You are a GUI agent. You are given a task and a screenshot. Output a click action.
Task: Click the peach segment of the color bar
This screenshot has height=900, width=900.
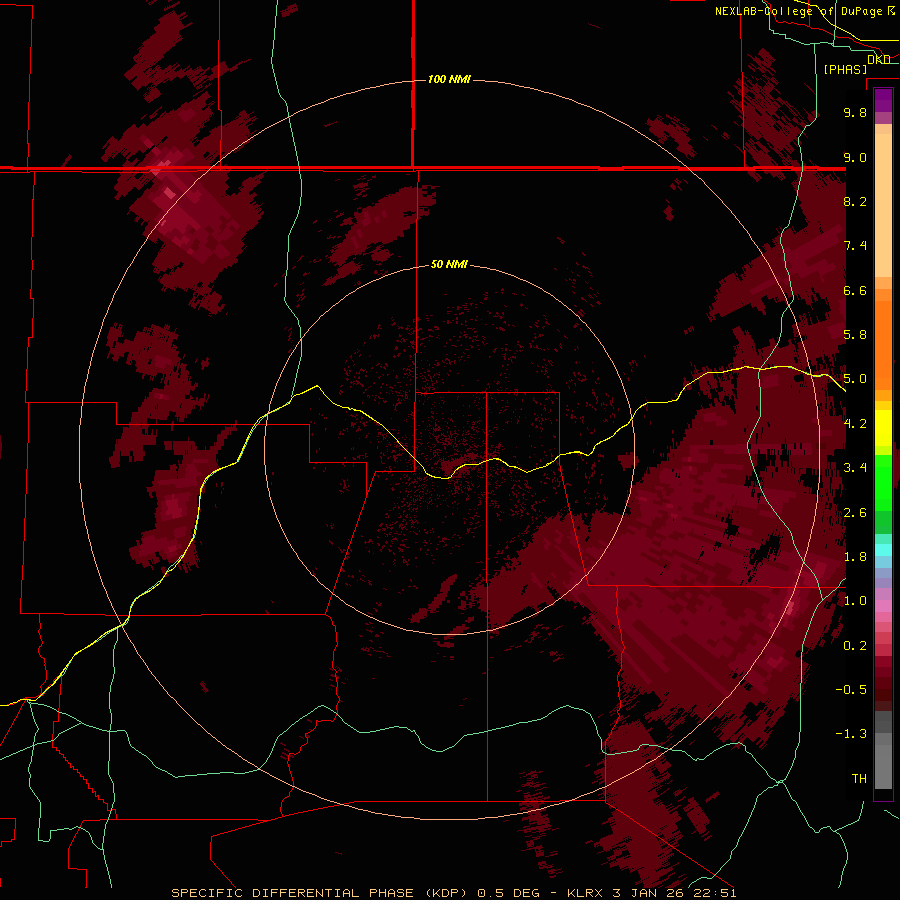(x=883, y=204)
